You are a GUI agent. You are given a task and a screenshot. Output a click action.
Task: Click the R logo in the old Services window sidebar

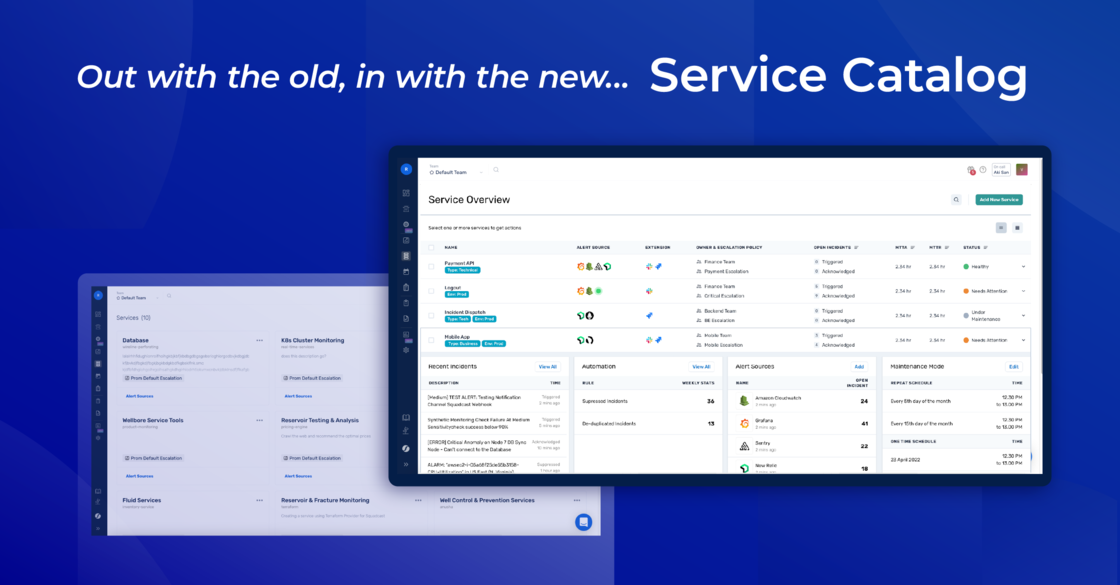coord(99,295)
